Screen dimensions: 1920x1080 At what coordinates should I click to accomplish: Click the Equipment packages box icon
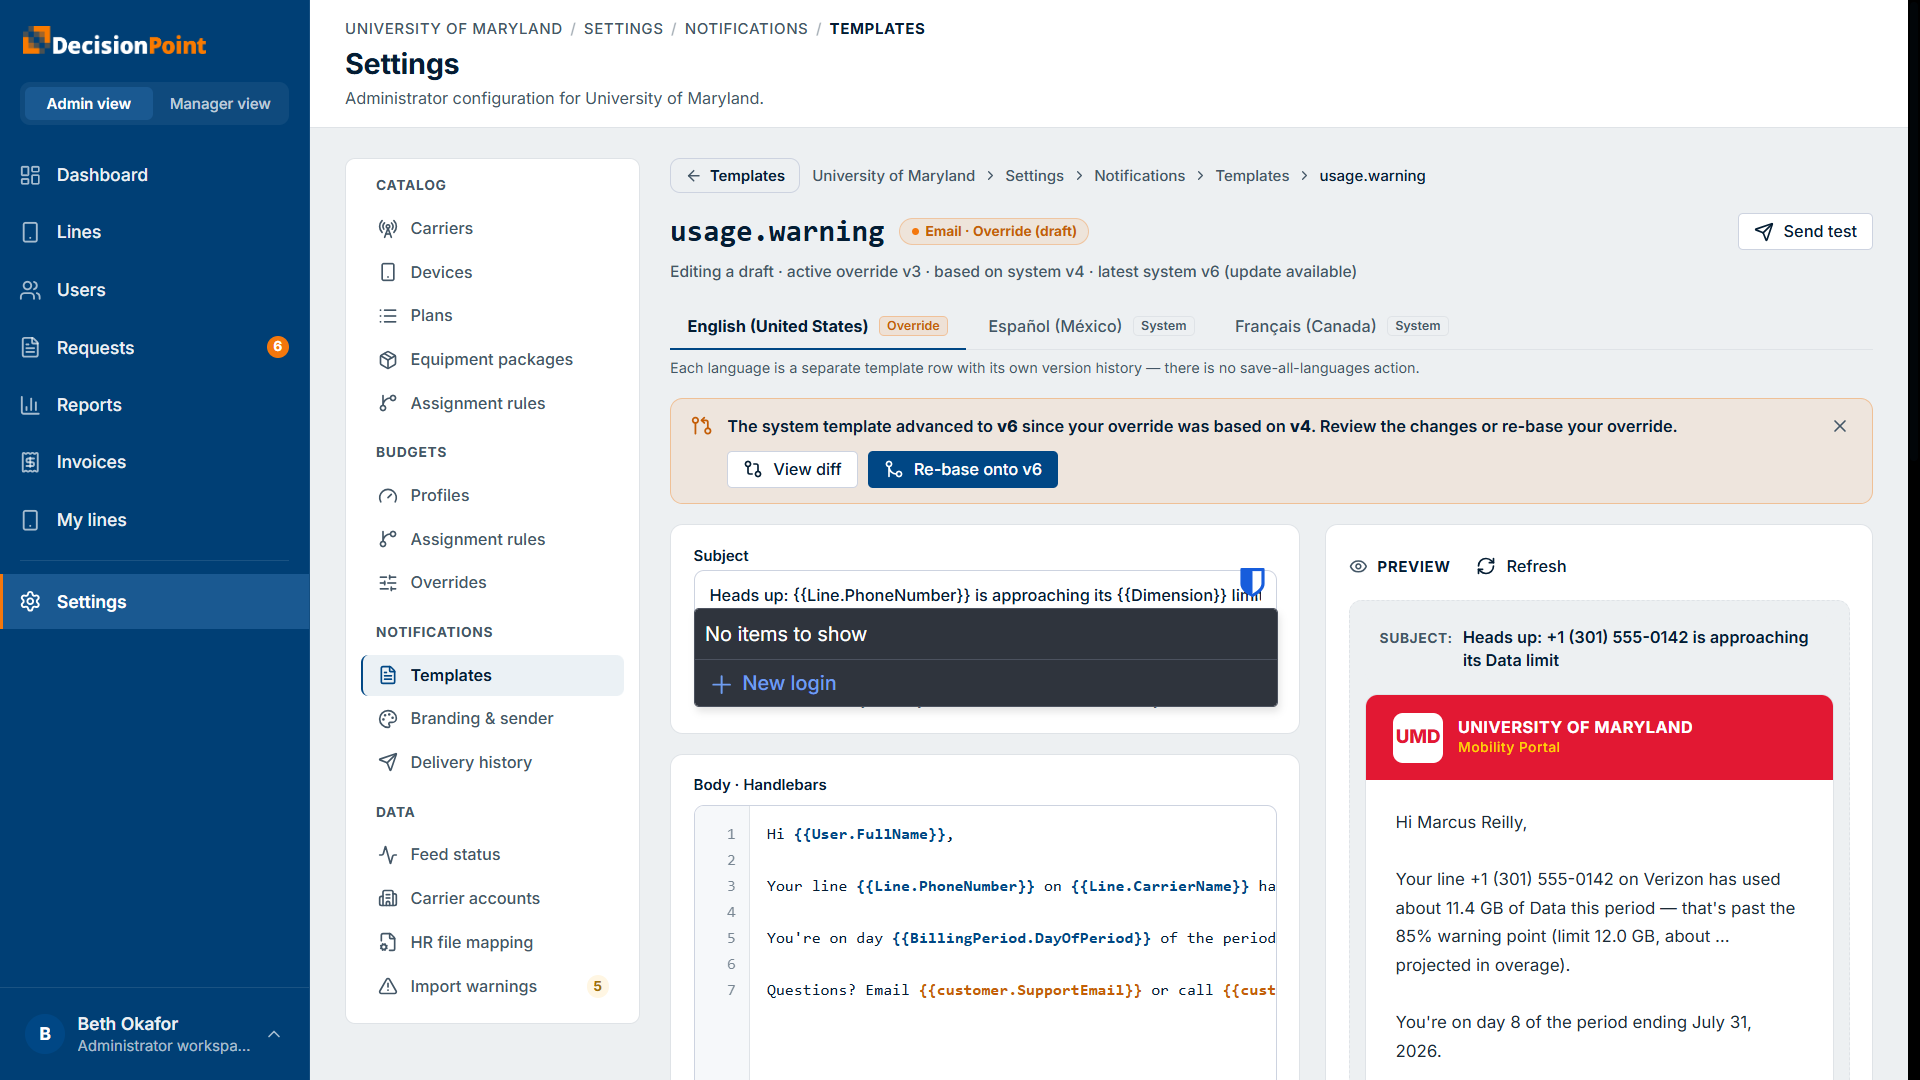[x=388, y=360]
